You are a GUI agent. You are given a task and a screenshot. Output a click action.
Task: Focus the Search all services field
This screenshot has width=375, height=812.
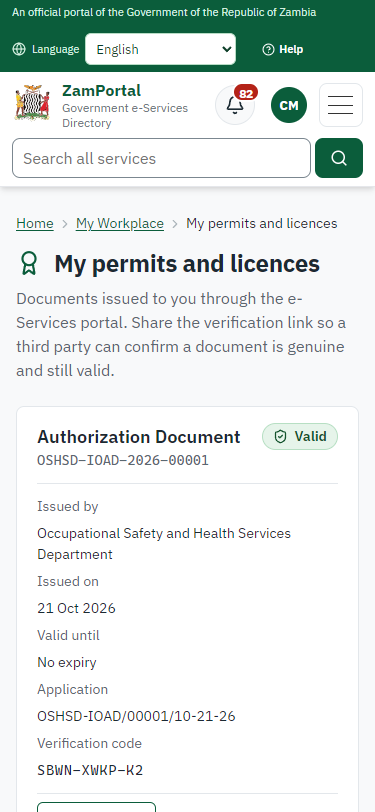[162, 158]
